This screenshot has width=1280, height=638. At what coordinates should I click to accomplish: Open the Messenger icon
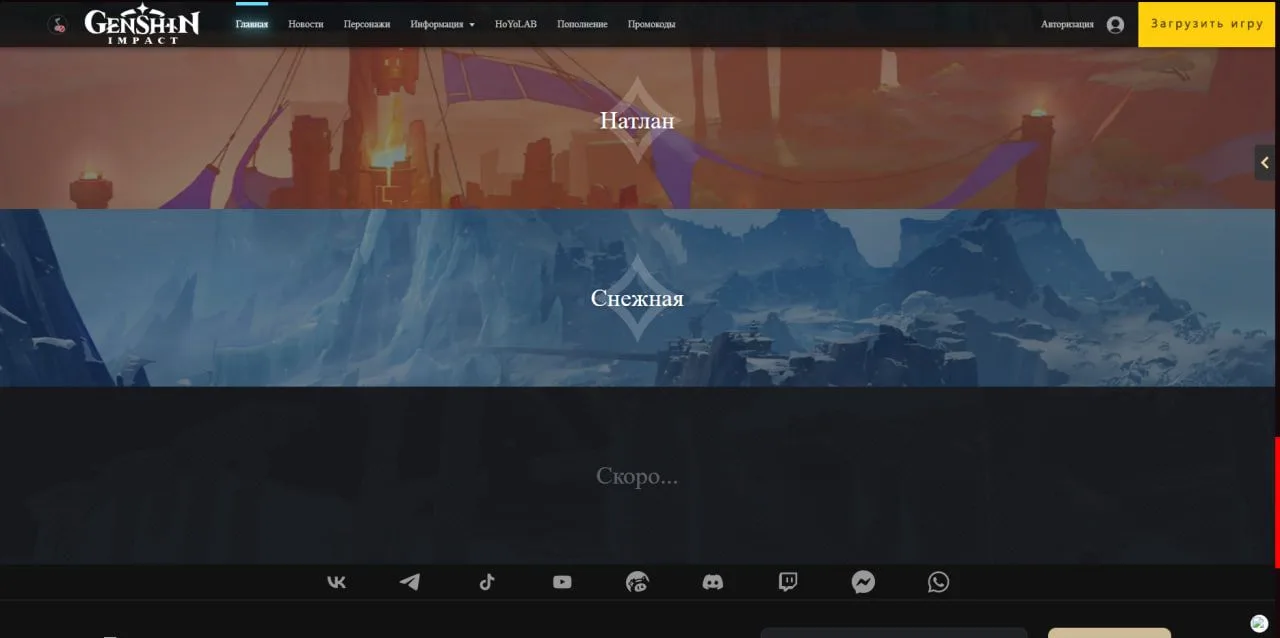pos(863,582)
